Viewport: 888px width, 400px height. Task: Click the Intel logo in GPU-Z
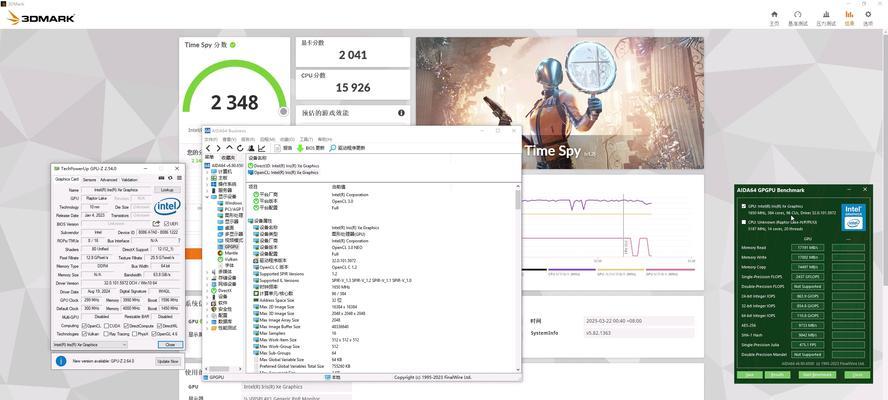(167, 206)
